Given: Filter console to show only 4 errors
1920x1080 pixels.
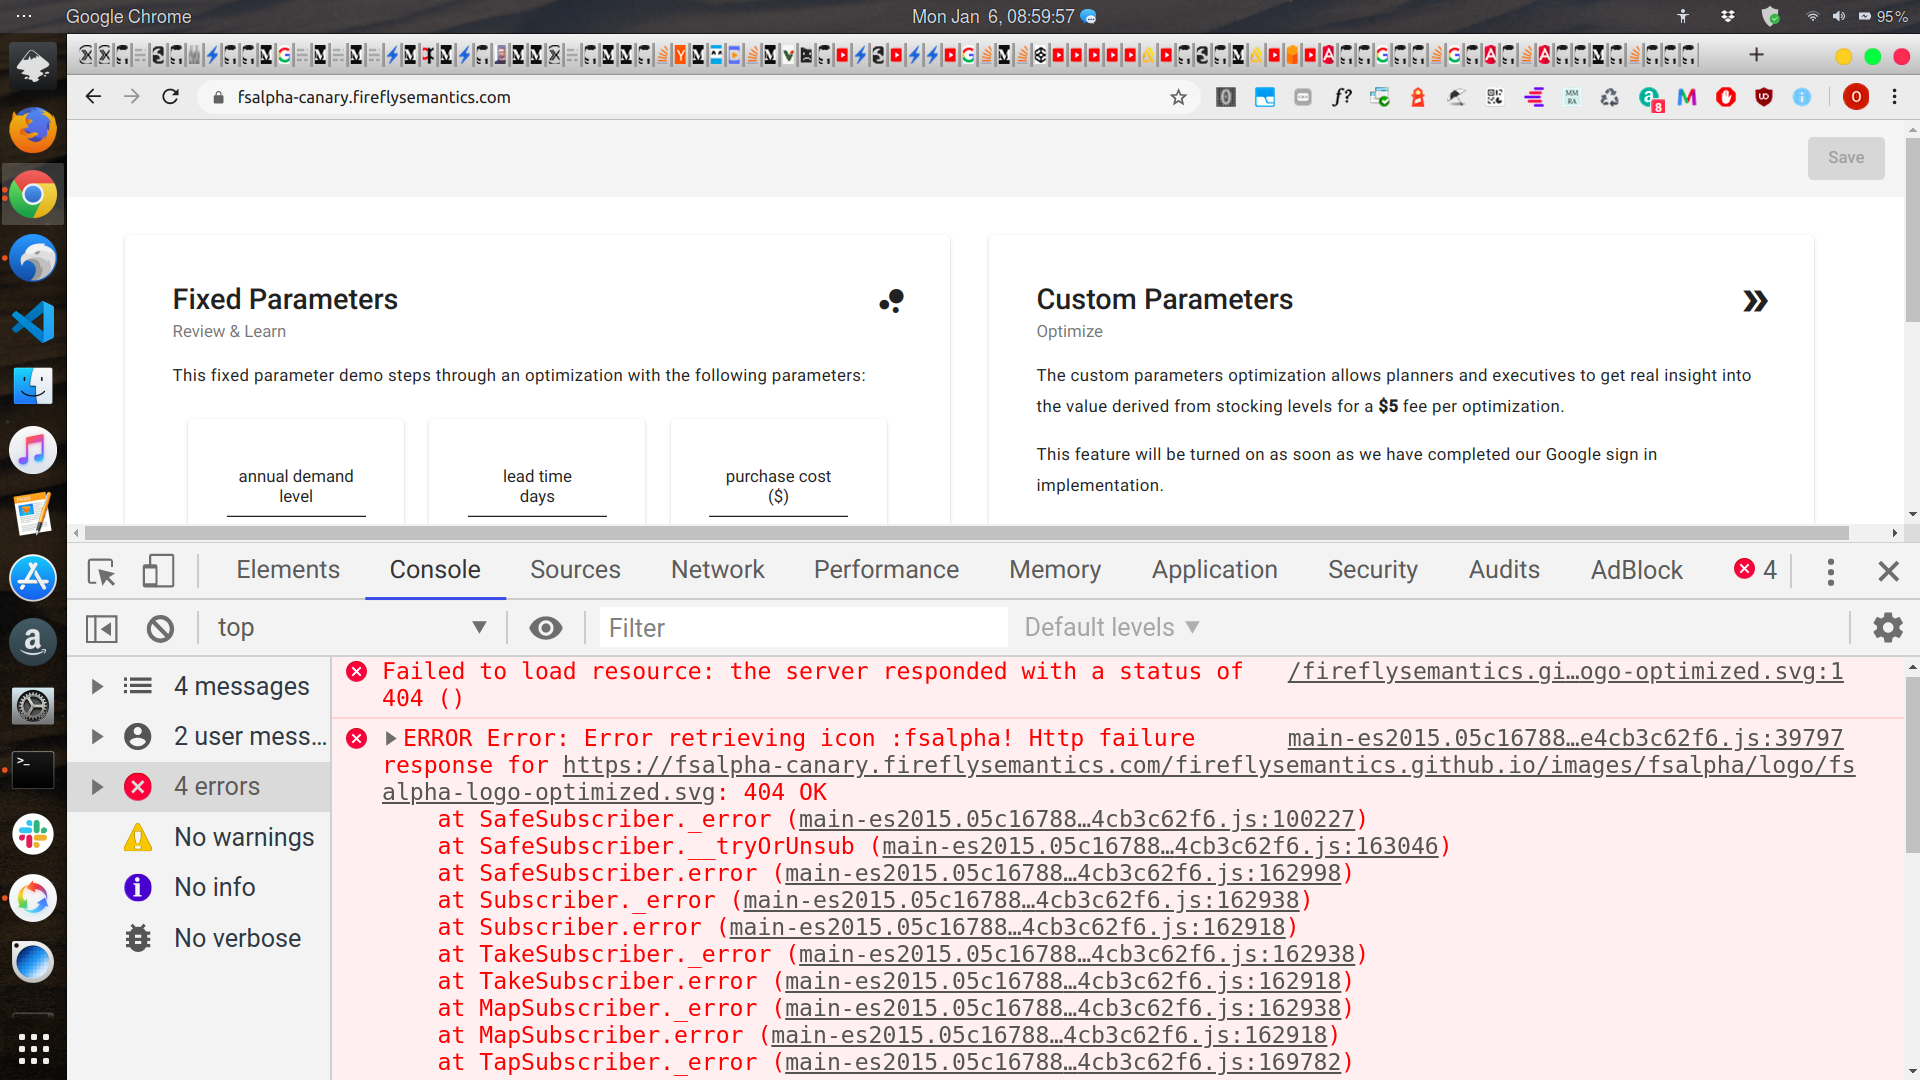Looking at the screenshot, I should (x=216, y=786).
